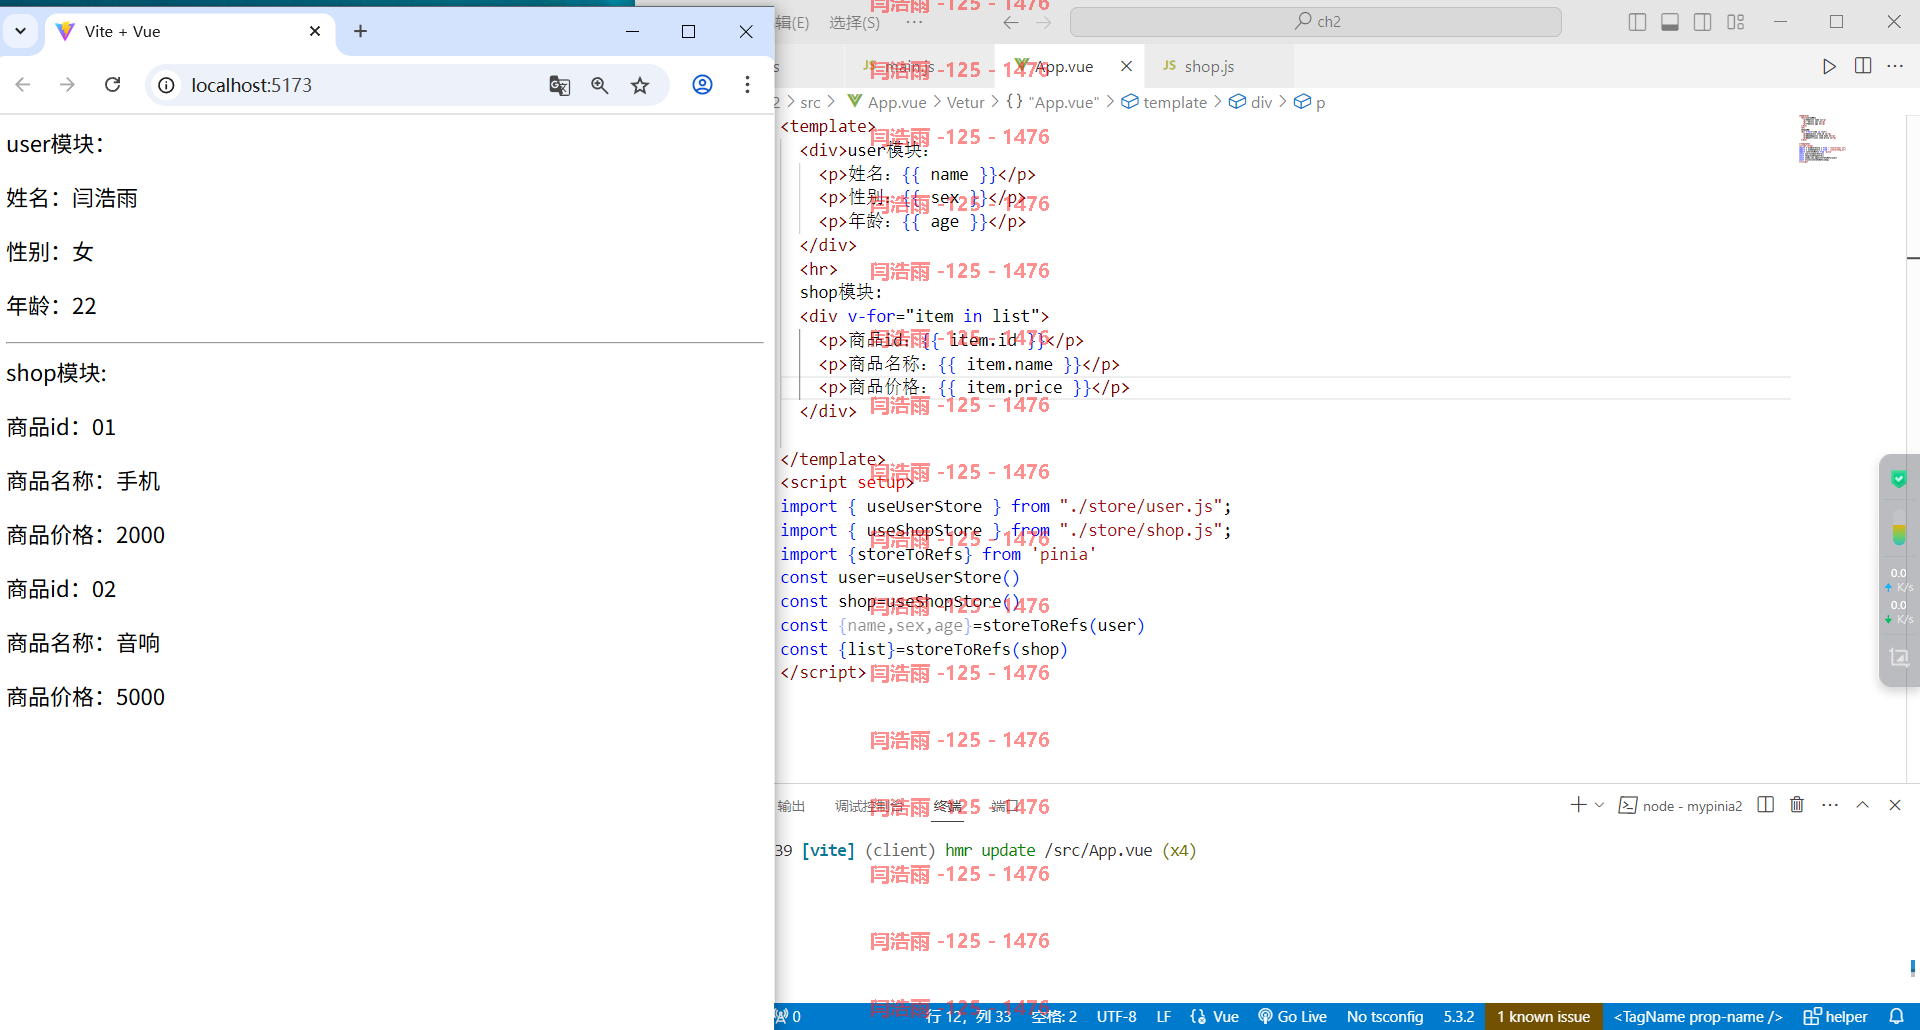Open the terminal launch profile dropdown arrow
The width and height of the screenshot is (1920, 1030).
pos(1599,805)
